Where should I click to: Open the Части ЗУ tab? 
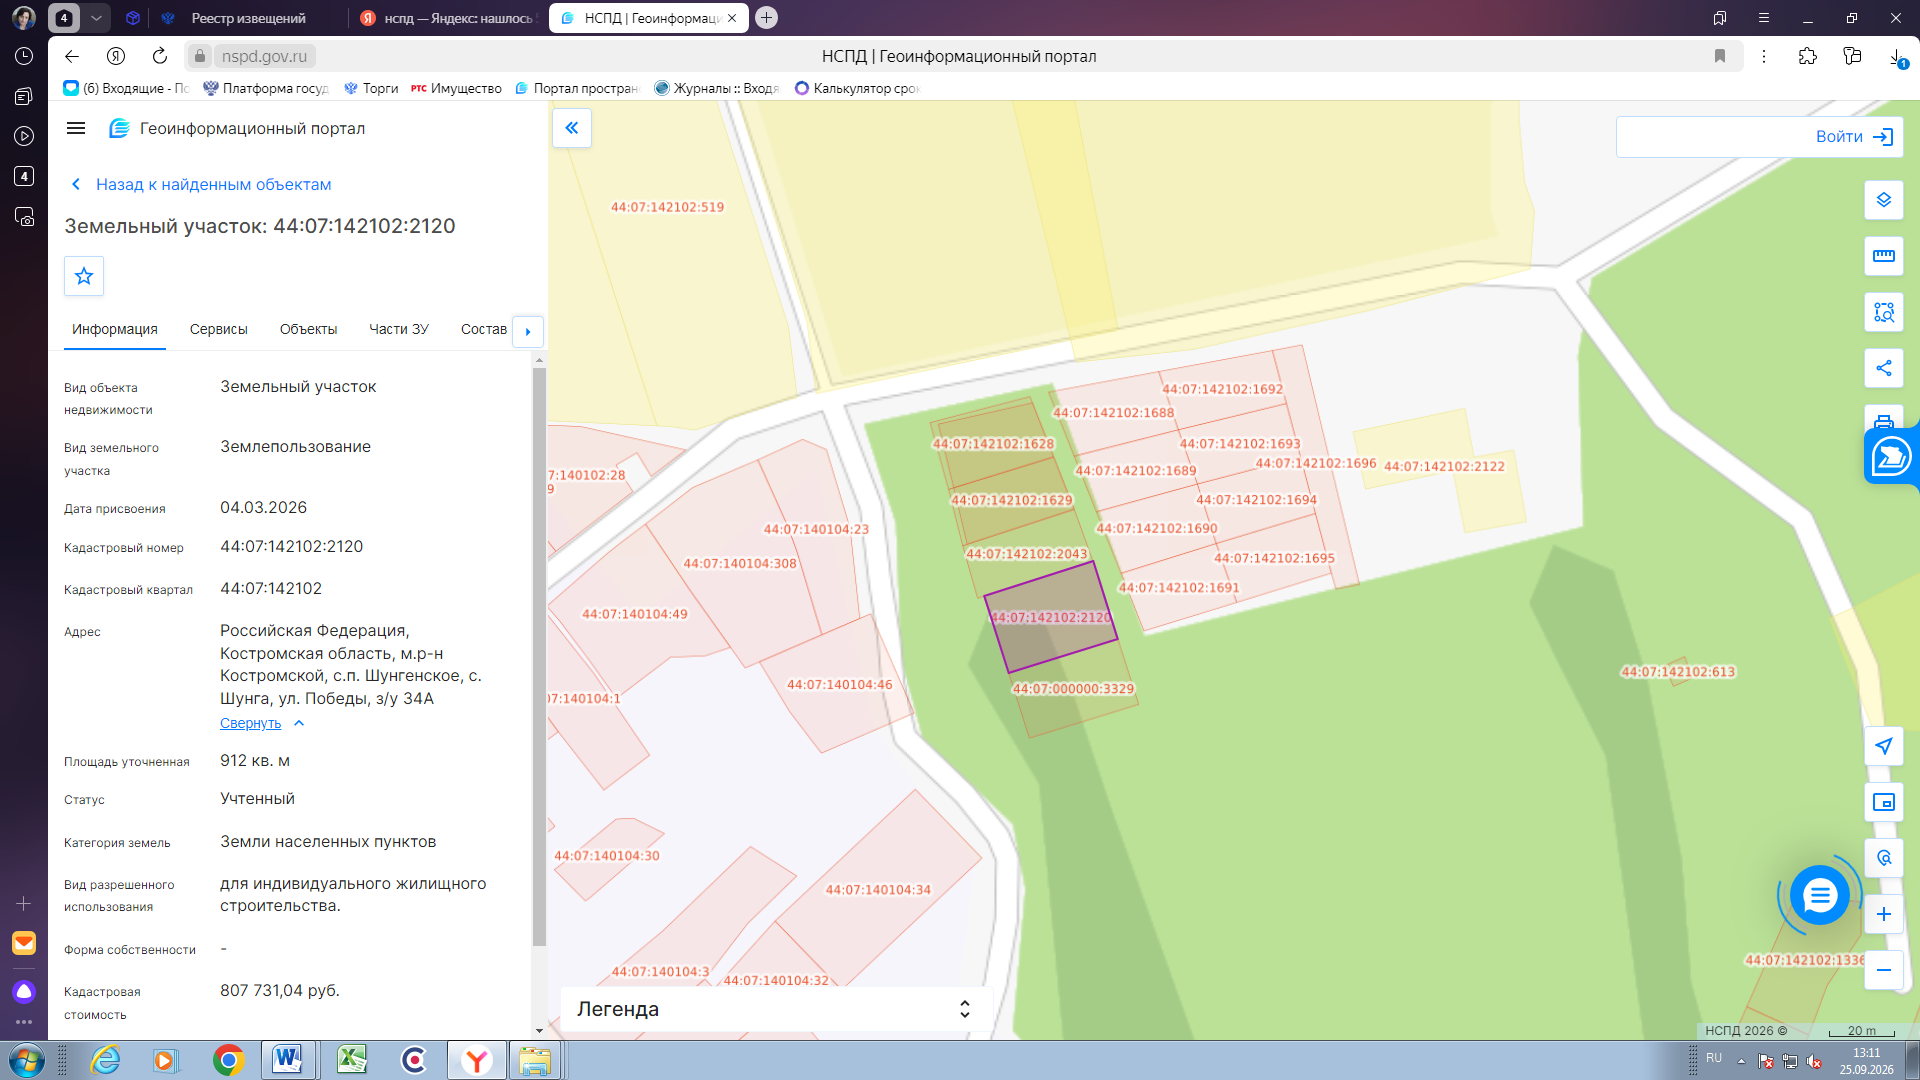click(x=399, y=329)
